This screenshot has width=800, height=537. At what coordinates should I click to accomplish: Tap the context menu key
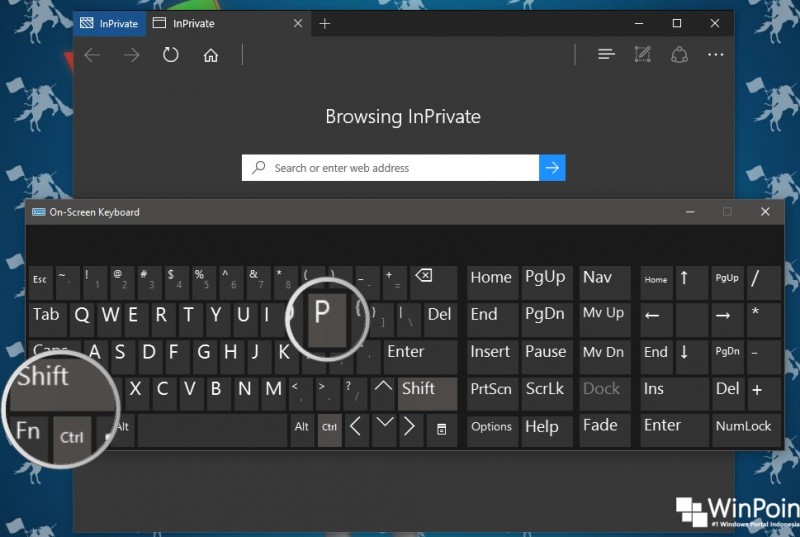[441, 431]
